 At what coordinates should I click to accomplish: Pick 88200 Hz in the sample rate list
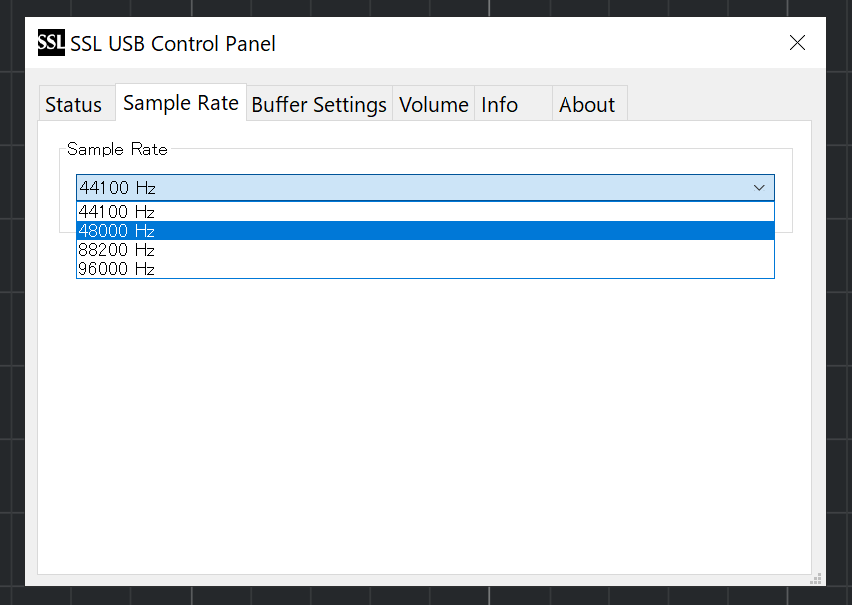coord(425,250)
